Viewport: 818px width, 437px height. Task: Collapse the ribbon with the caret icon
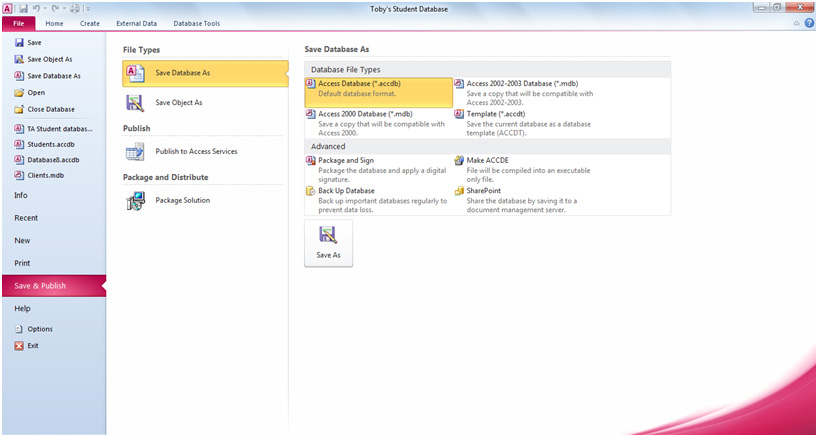[x=797, y=23]
